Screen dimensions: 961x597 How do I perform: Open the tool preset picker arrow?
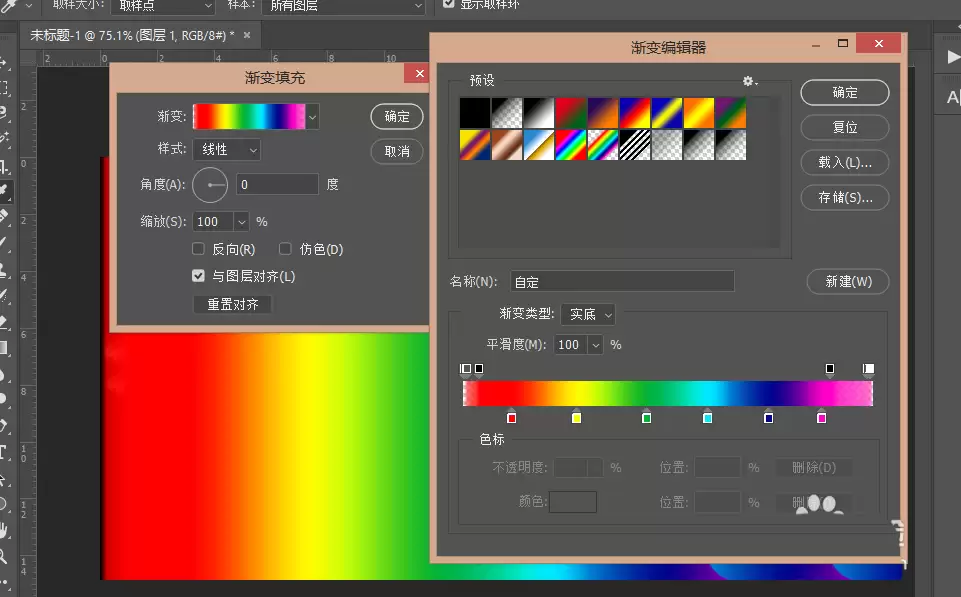[x=29, y=6]
